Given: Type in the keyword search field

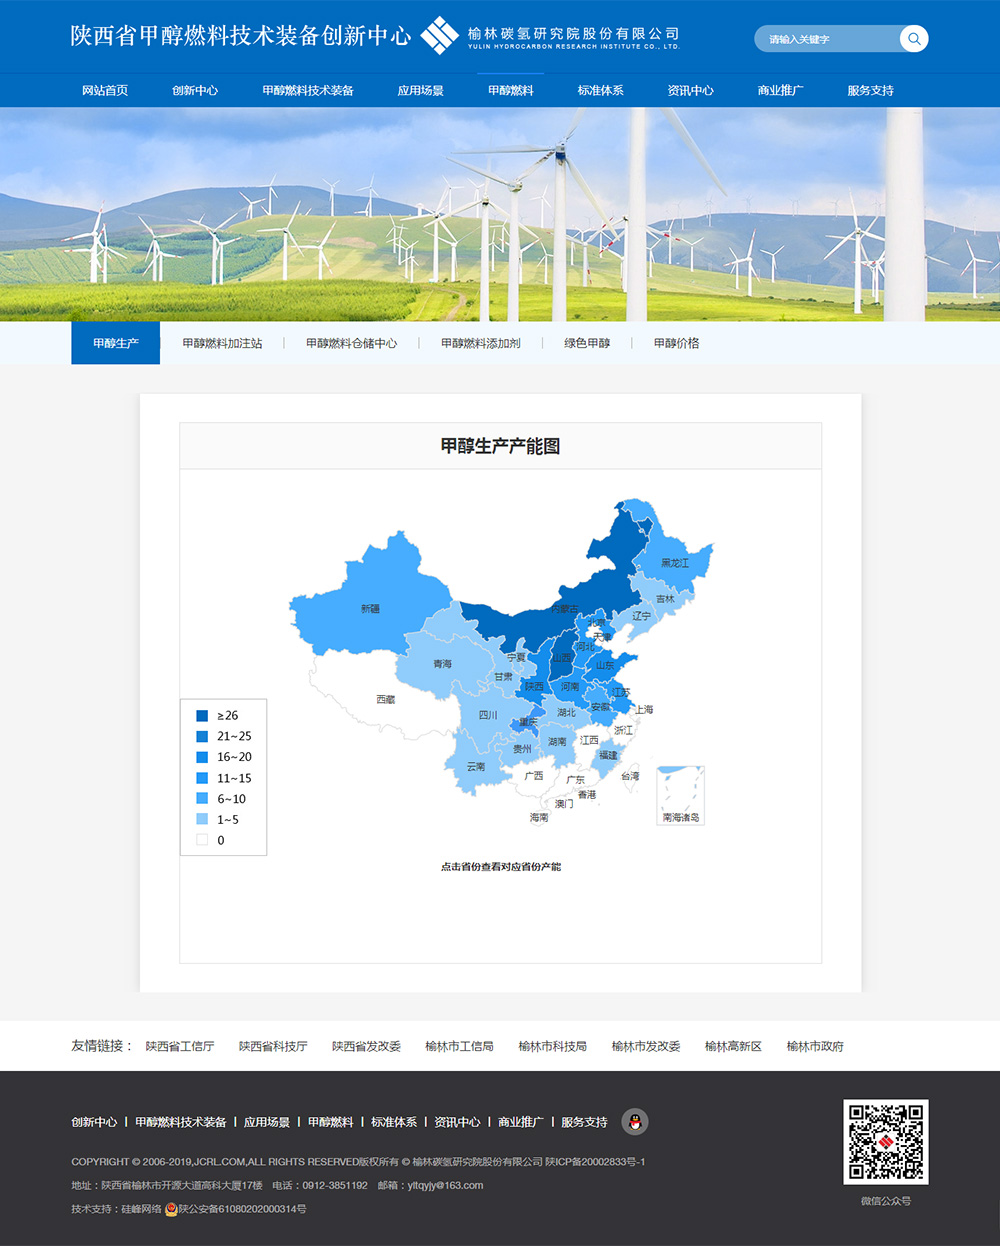Looking at the screenshot, I should (x=825, y=39).
